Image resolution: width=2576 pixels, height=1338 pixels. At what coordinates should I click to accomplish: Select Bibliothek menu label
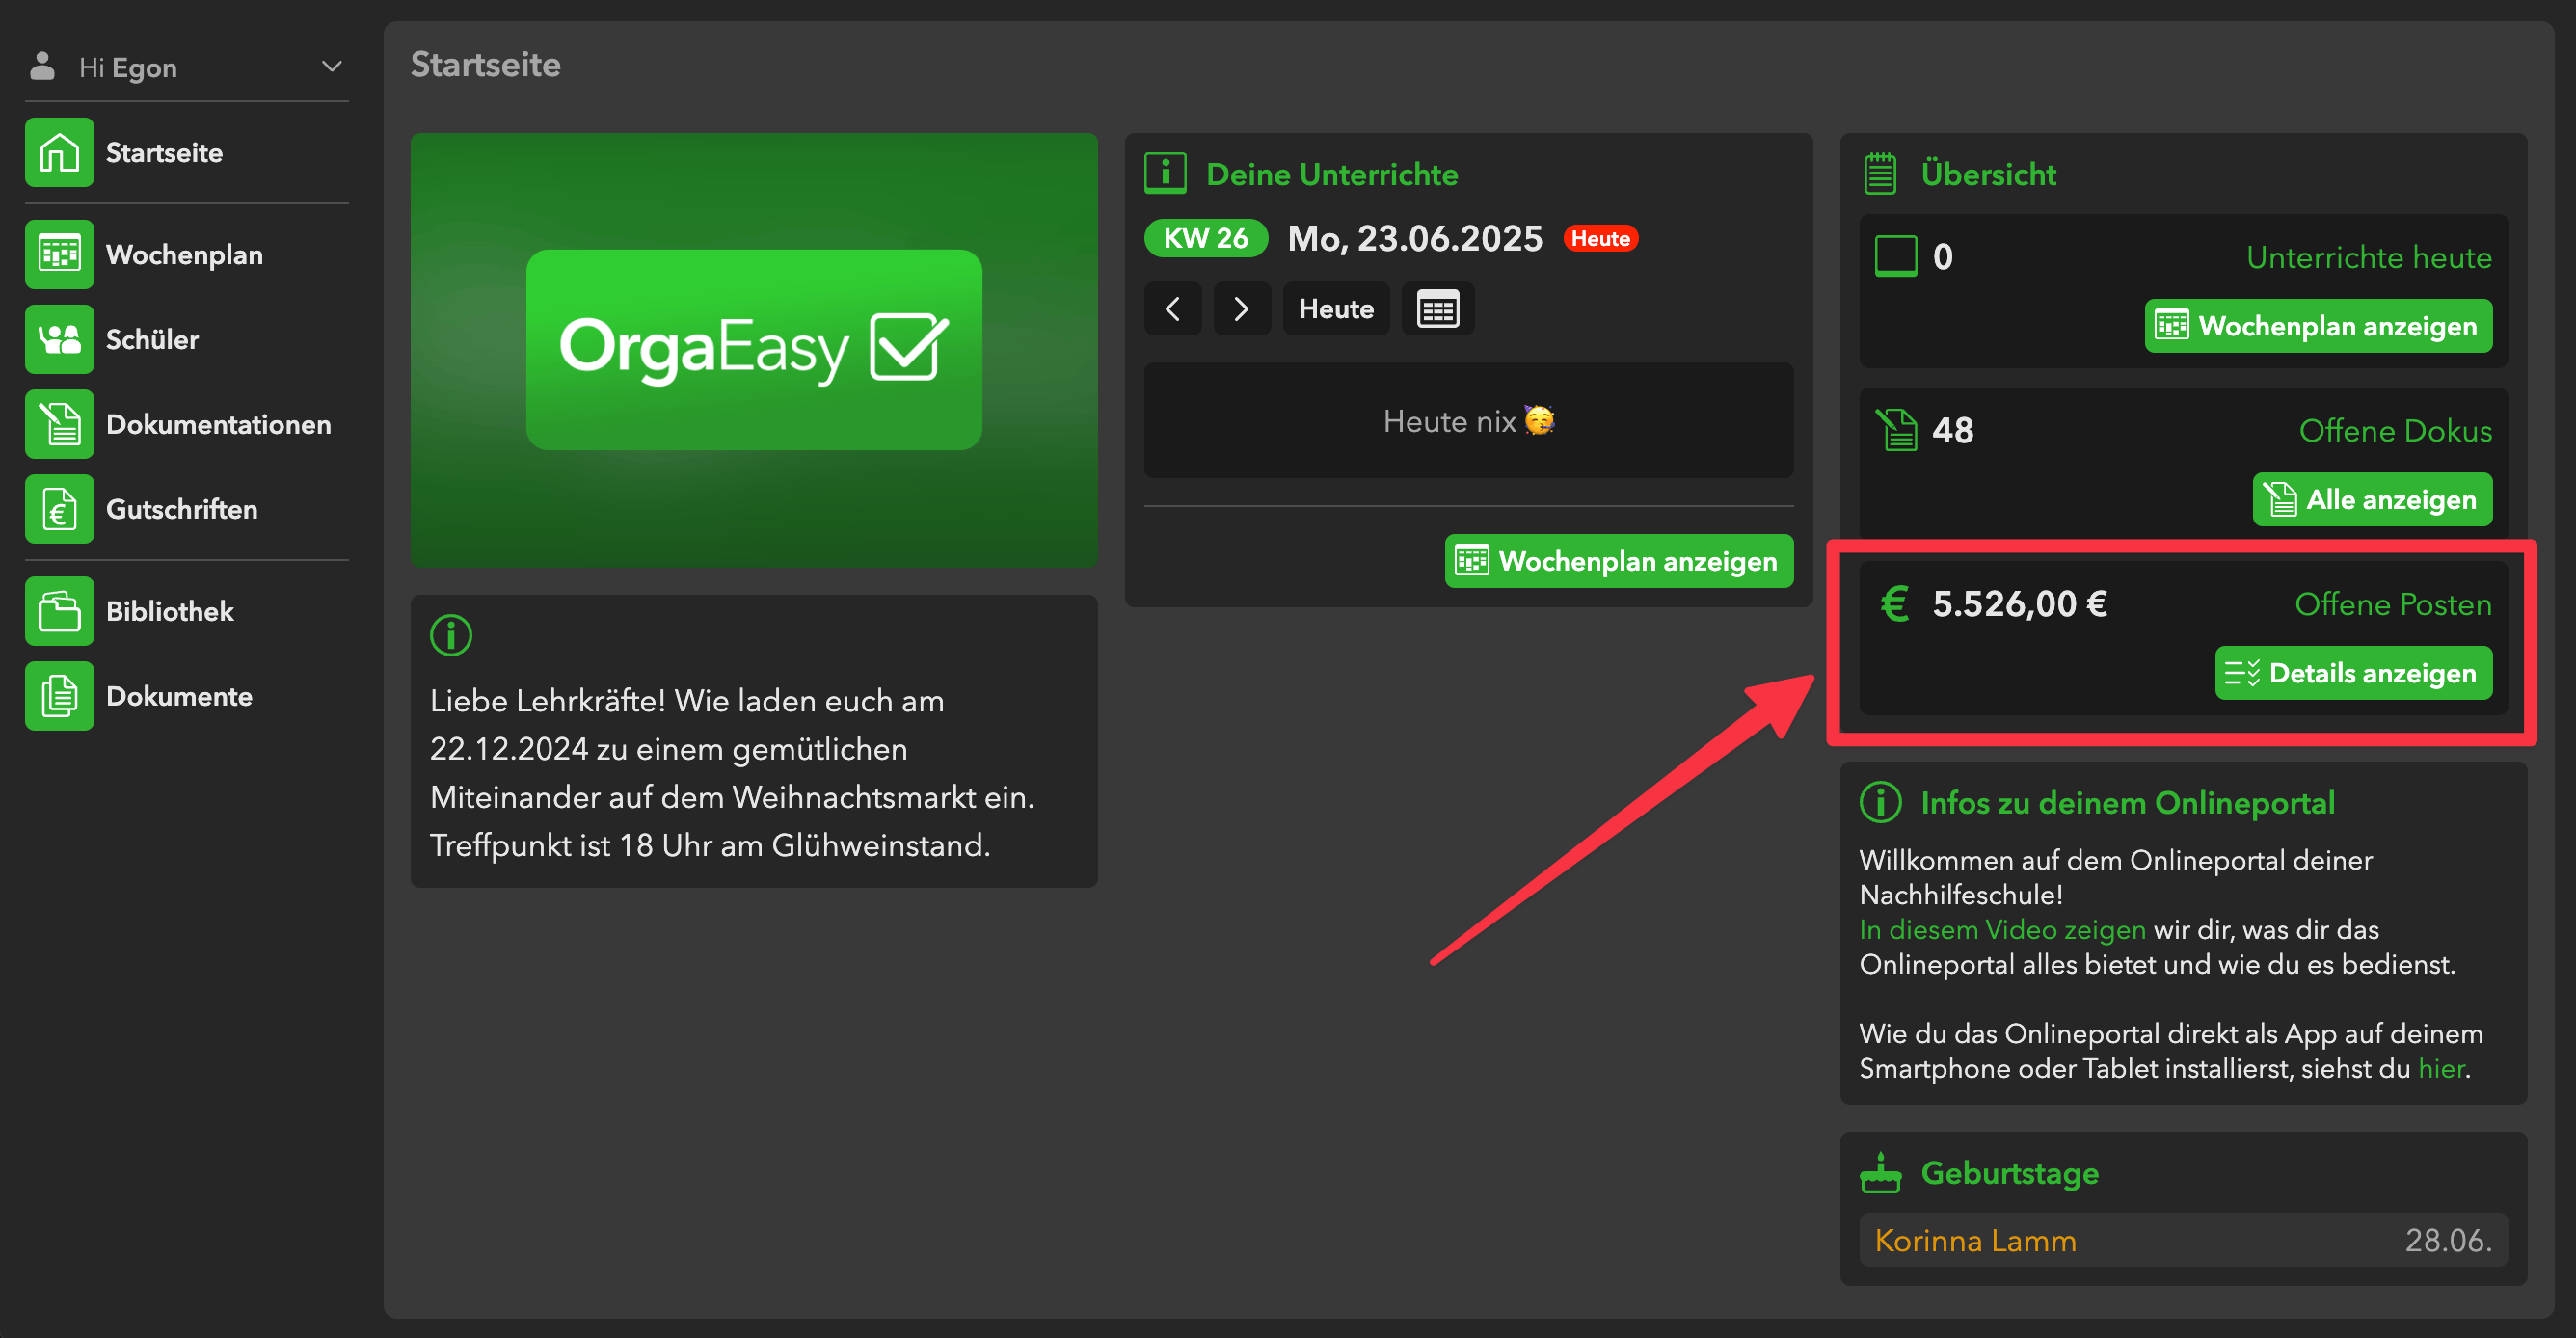coord(169,611)
